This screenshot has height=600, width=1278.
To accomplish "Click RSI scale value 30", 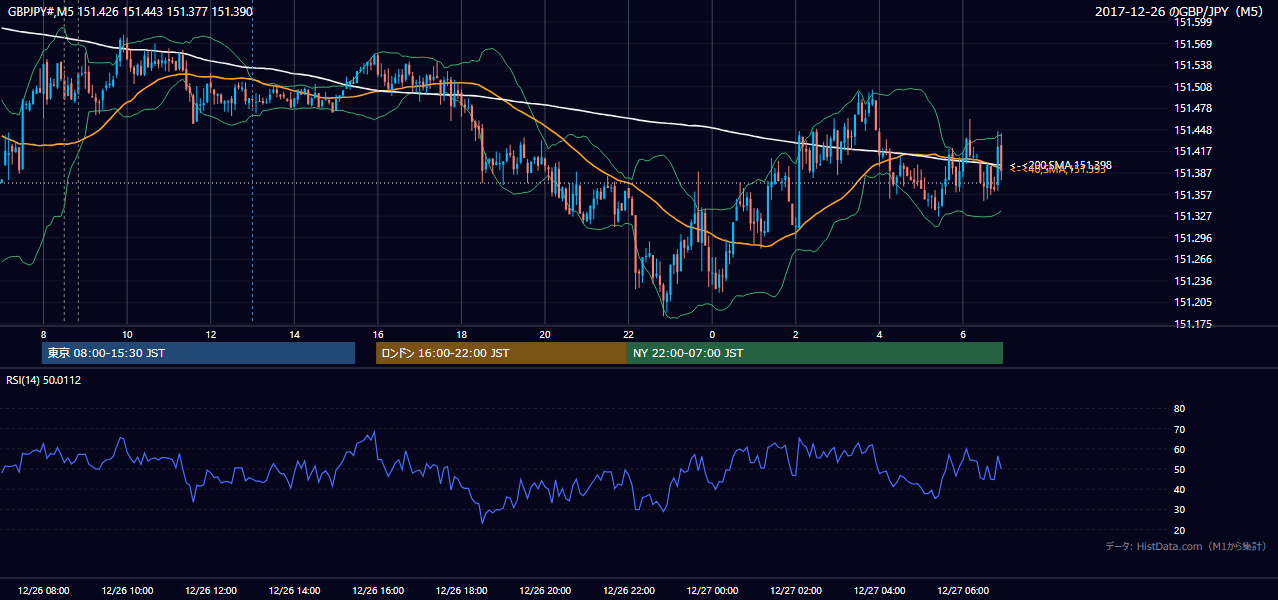I will [x=1179, y=510].
